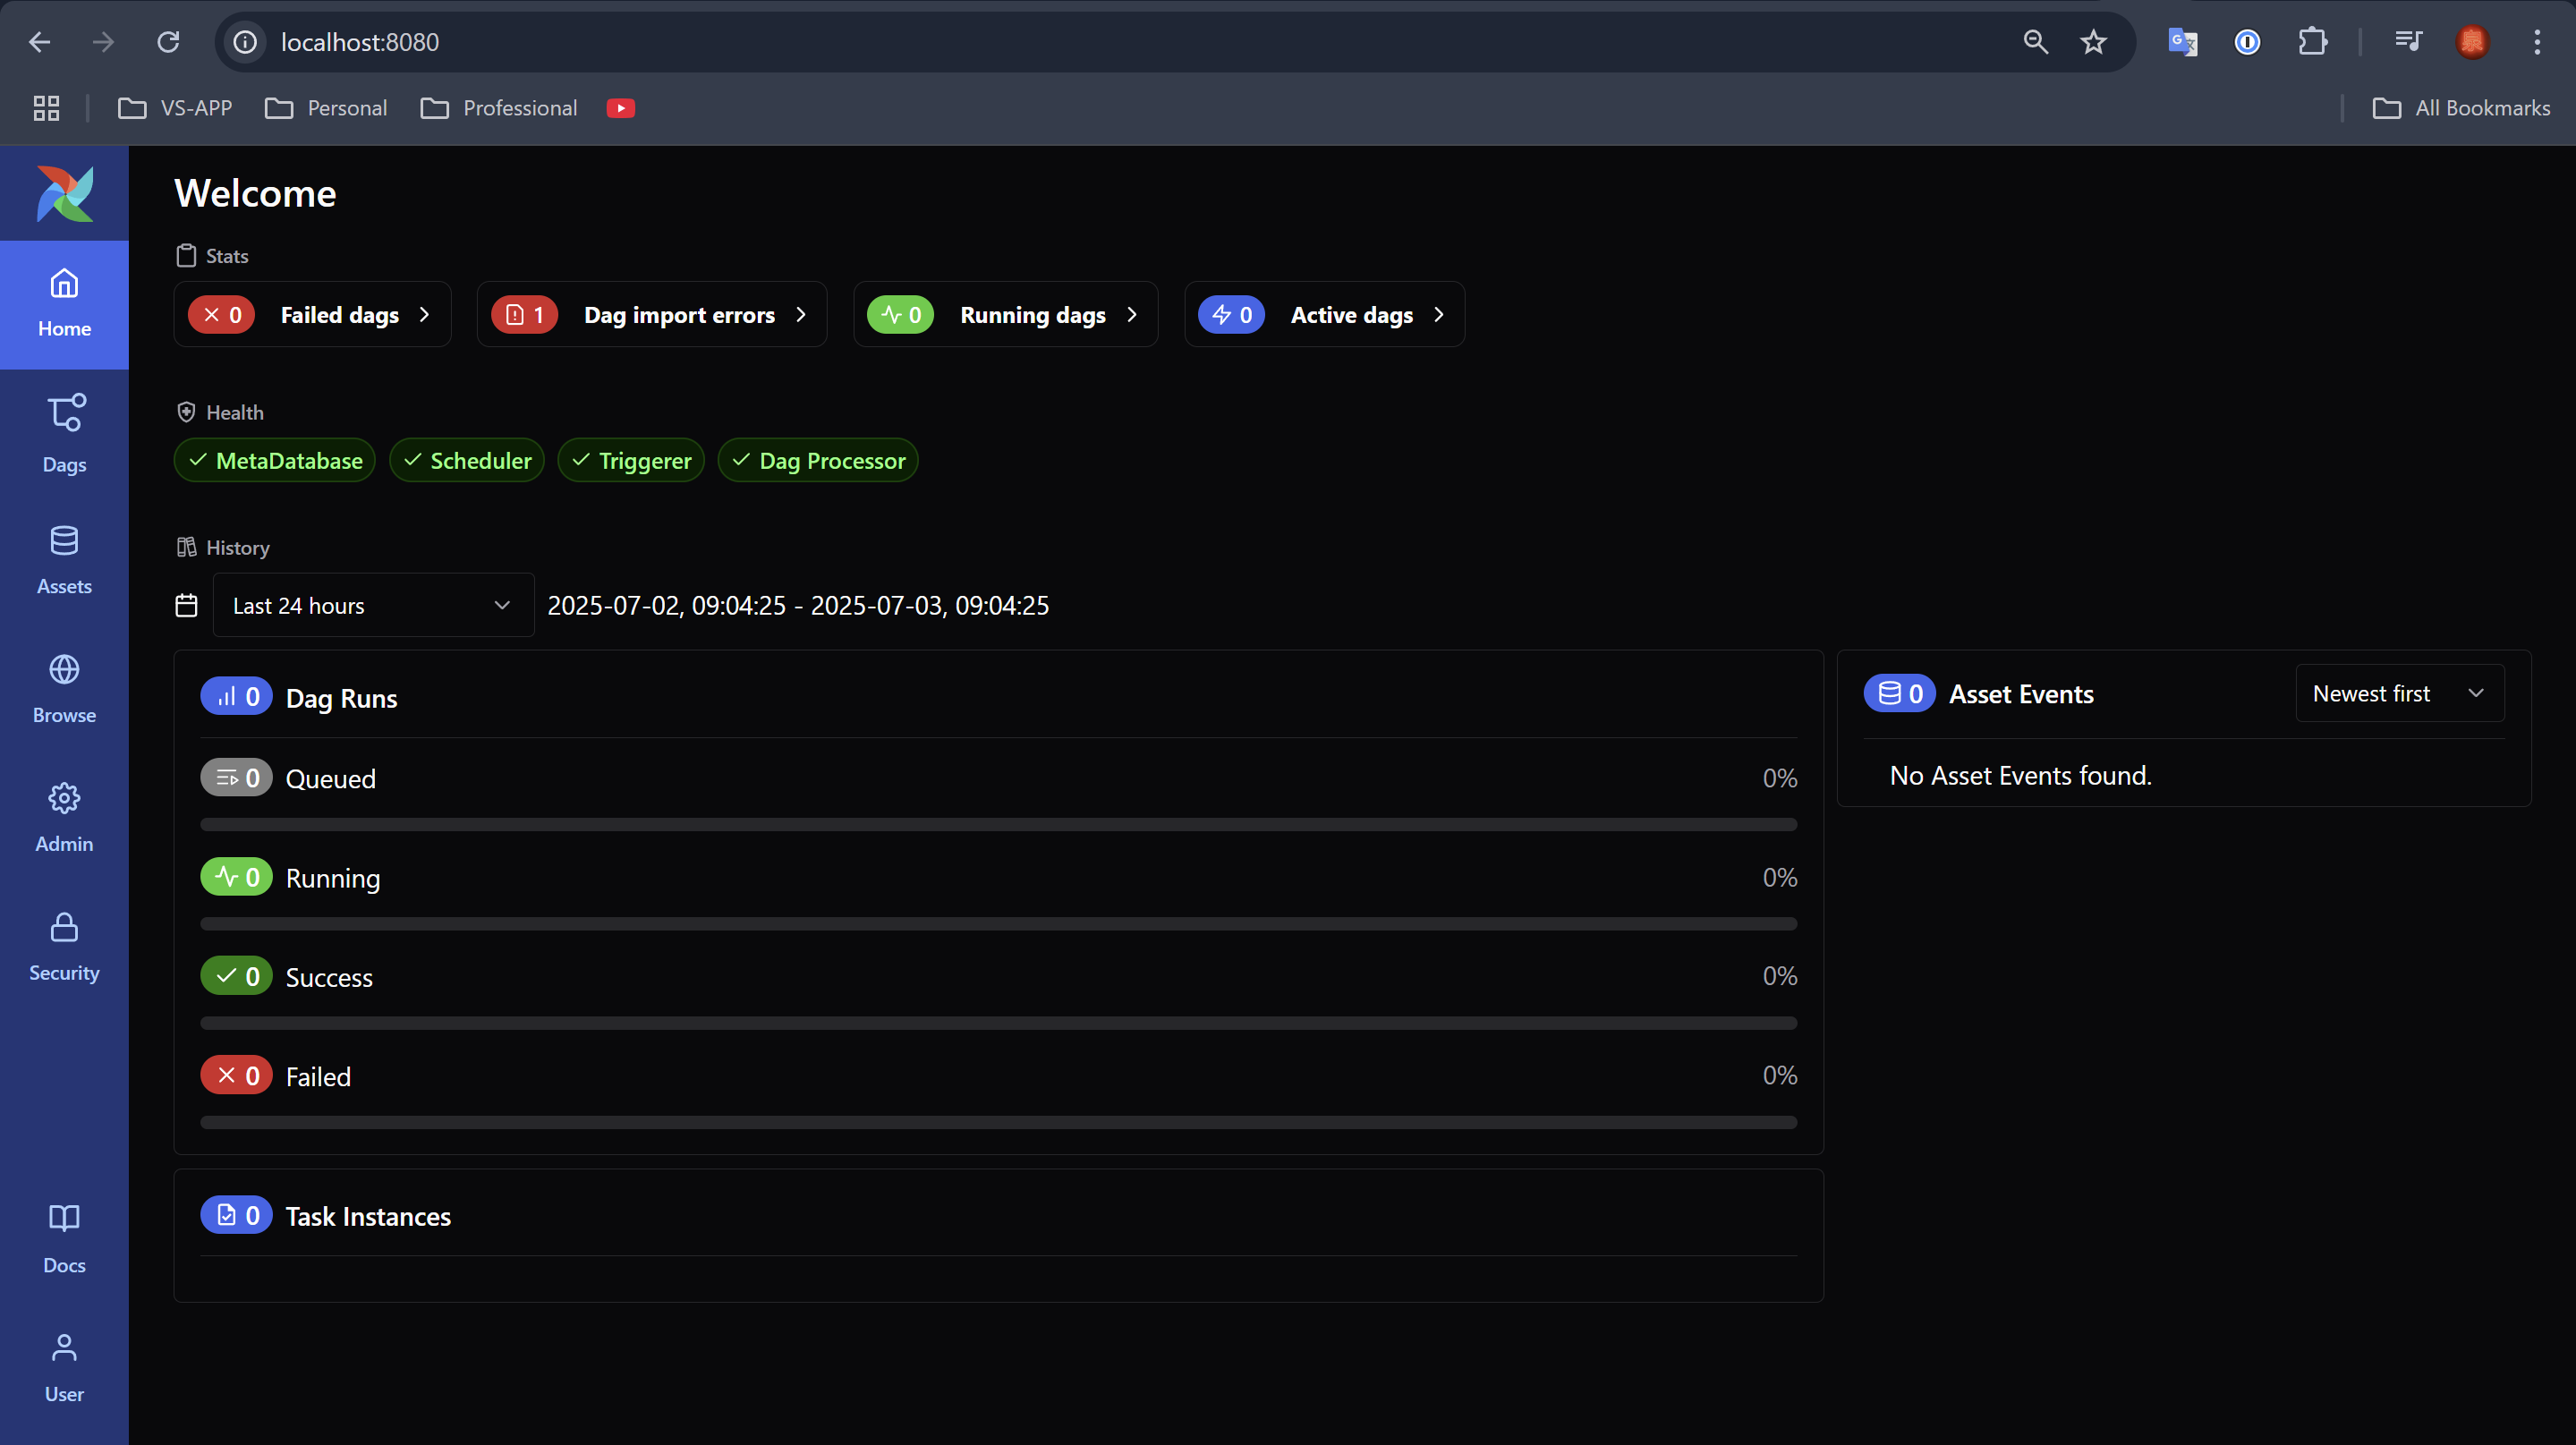Screen dimensions: 2576x1445
Task: Click the Queued progress bar
Action: (x=999, y=825)
